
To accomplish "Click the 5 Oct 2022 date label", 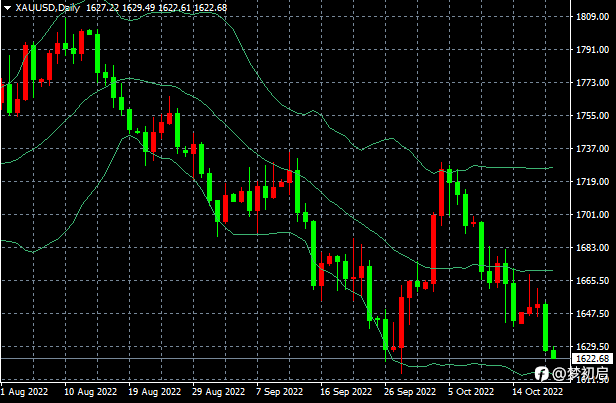I will (x=471, y=392).
